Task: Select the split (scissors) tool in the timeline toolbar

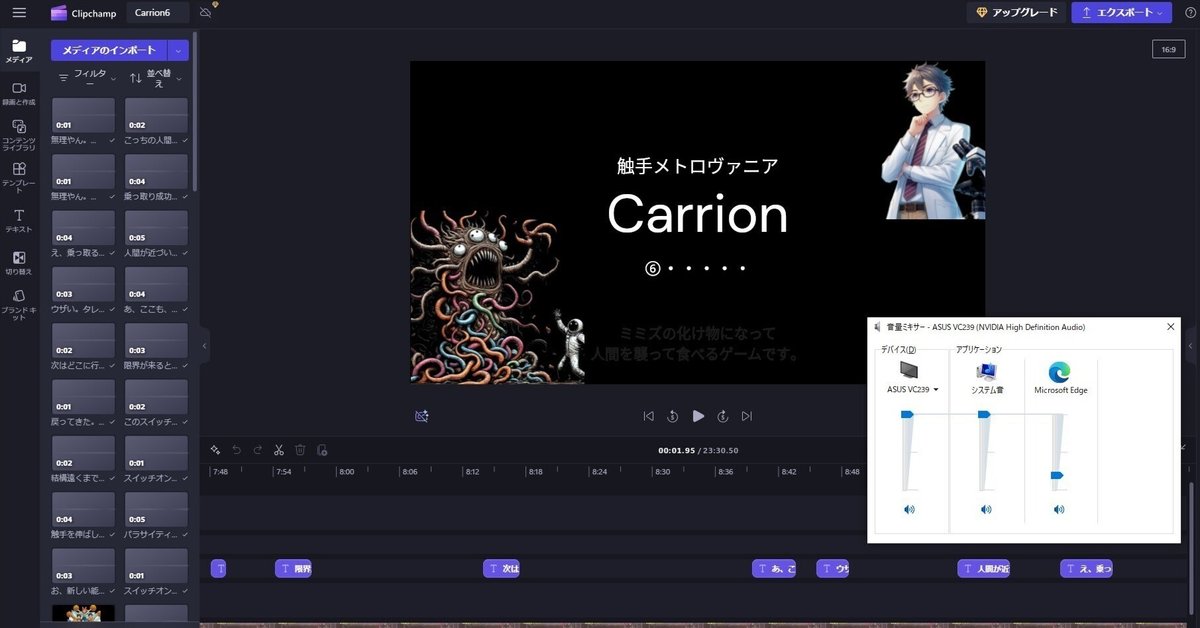Action: pyautogui.click(x=278, y=449)
